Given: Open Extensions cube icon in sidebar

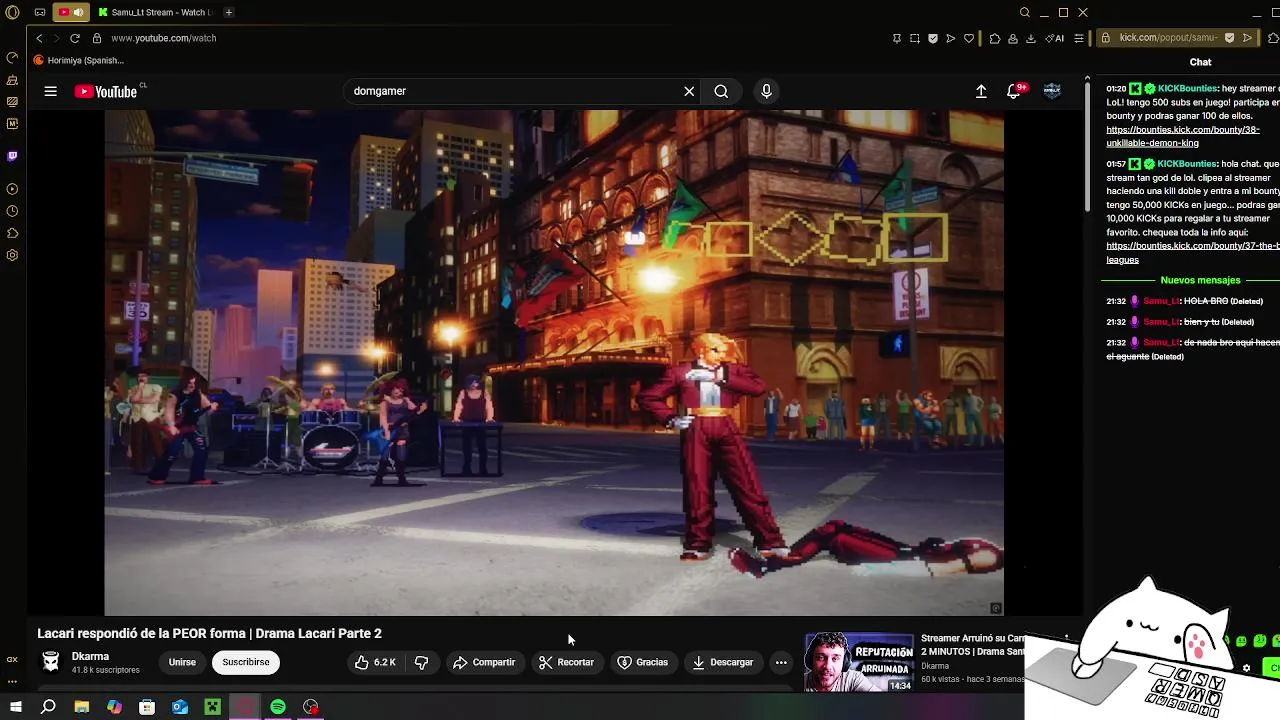Looking at the screenshot, I should pyautogui.click(x=12, y=233).
